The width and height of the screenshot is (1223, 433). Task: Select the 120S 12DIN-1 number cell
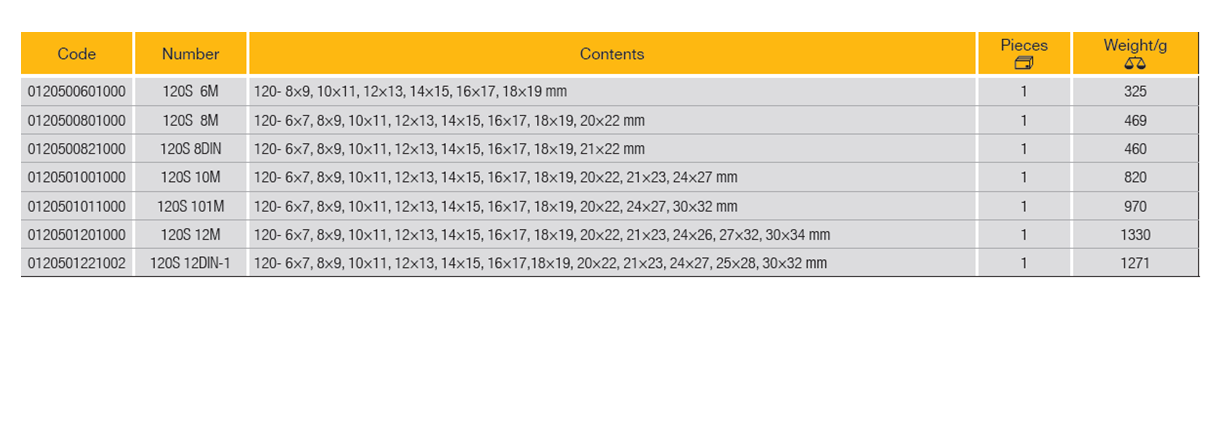tap(190, 264)
